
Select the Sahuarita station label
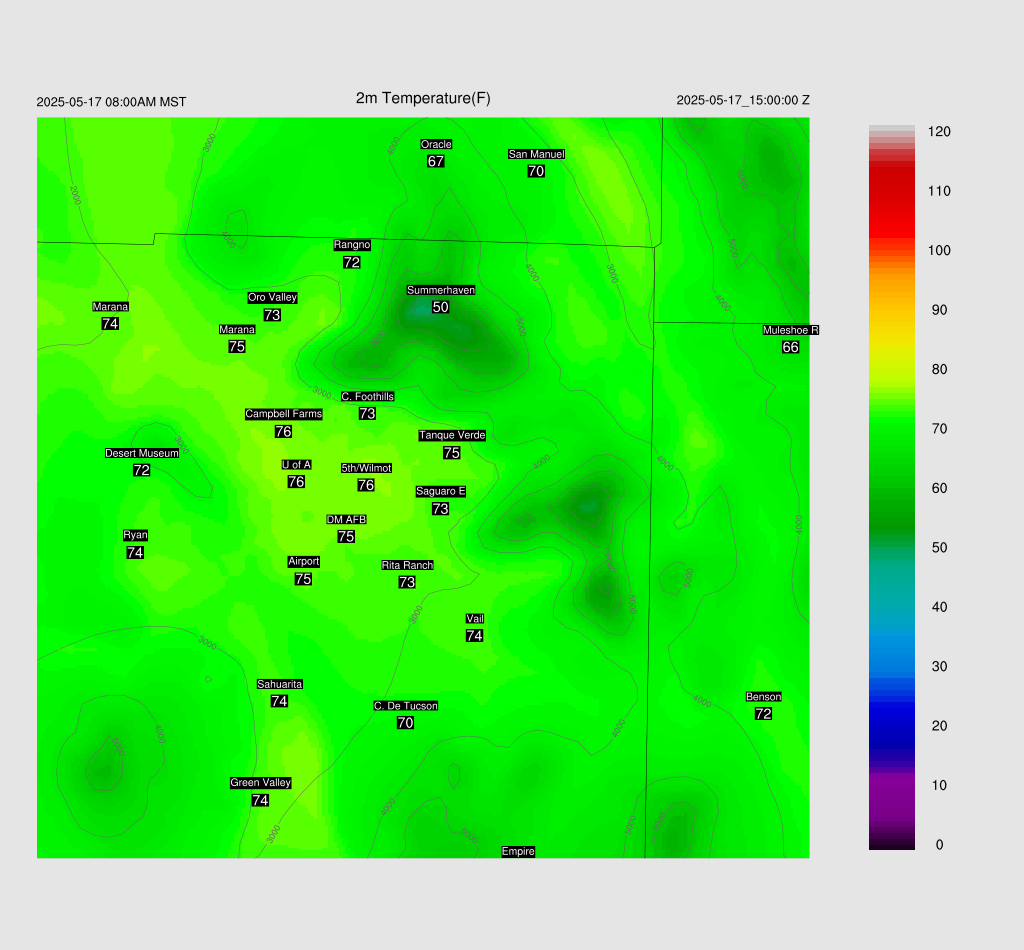[280, 684]
